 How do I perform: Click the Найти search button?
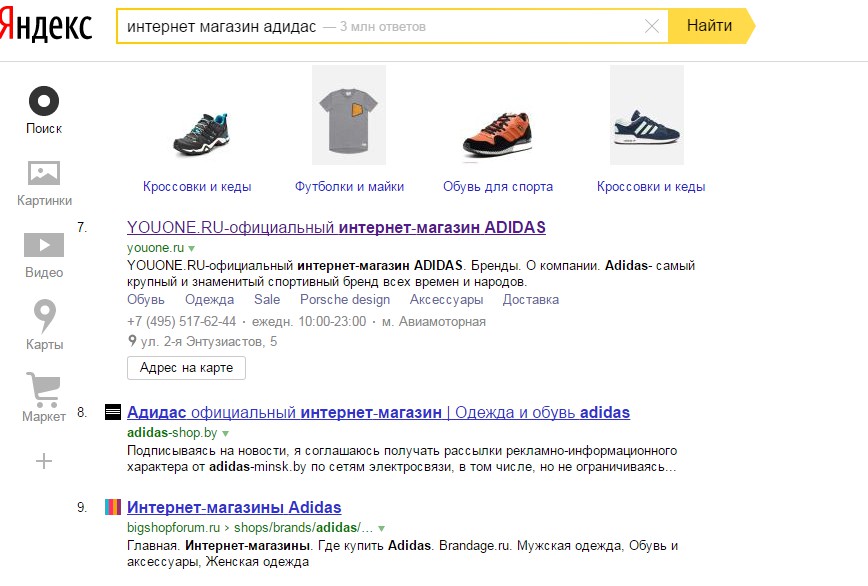(x=711, y=26)
